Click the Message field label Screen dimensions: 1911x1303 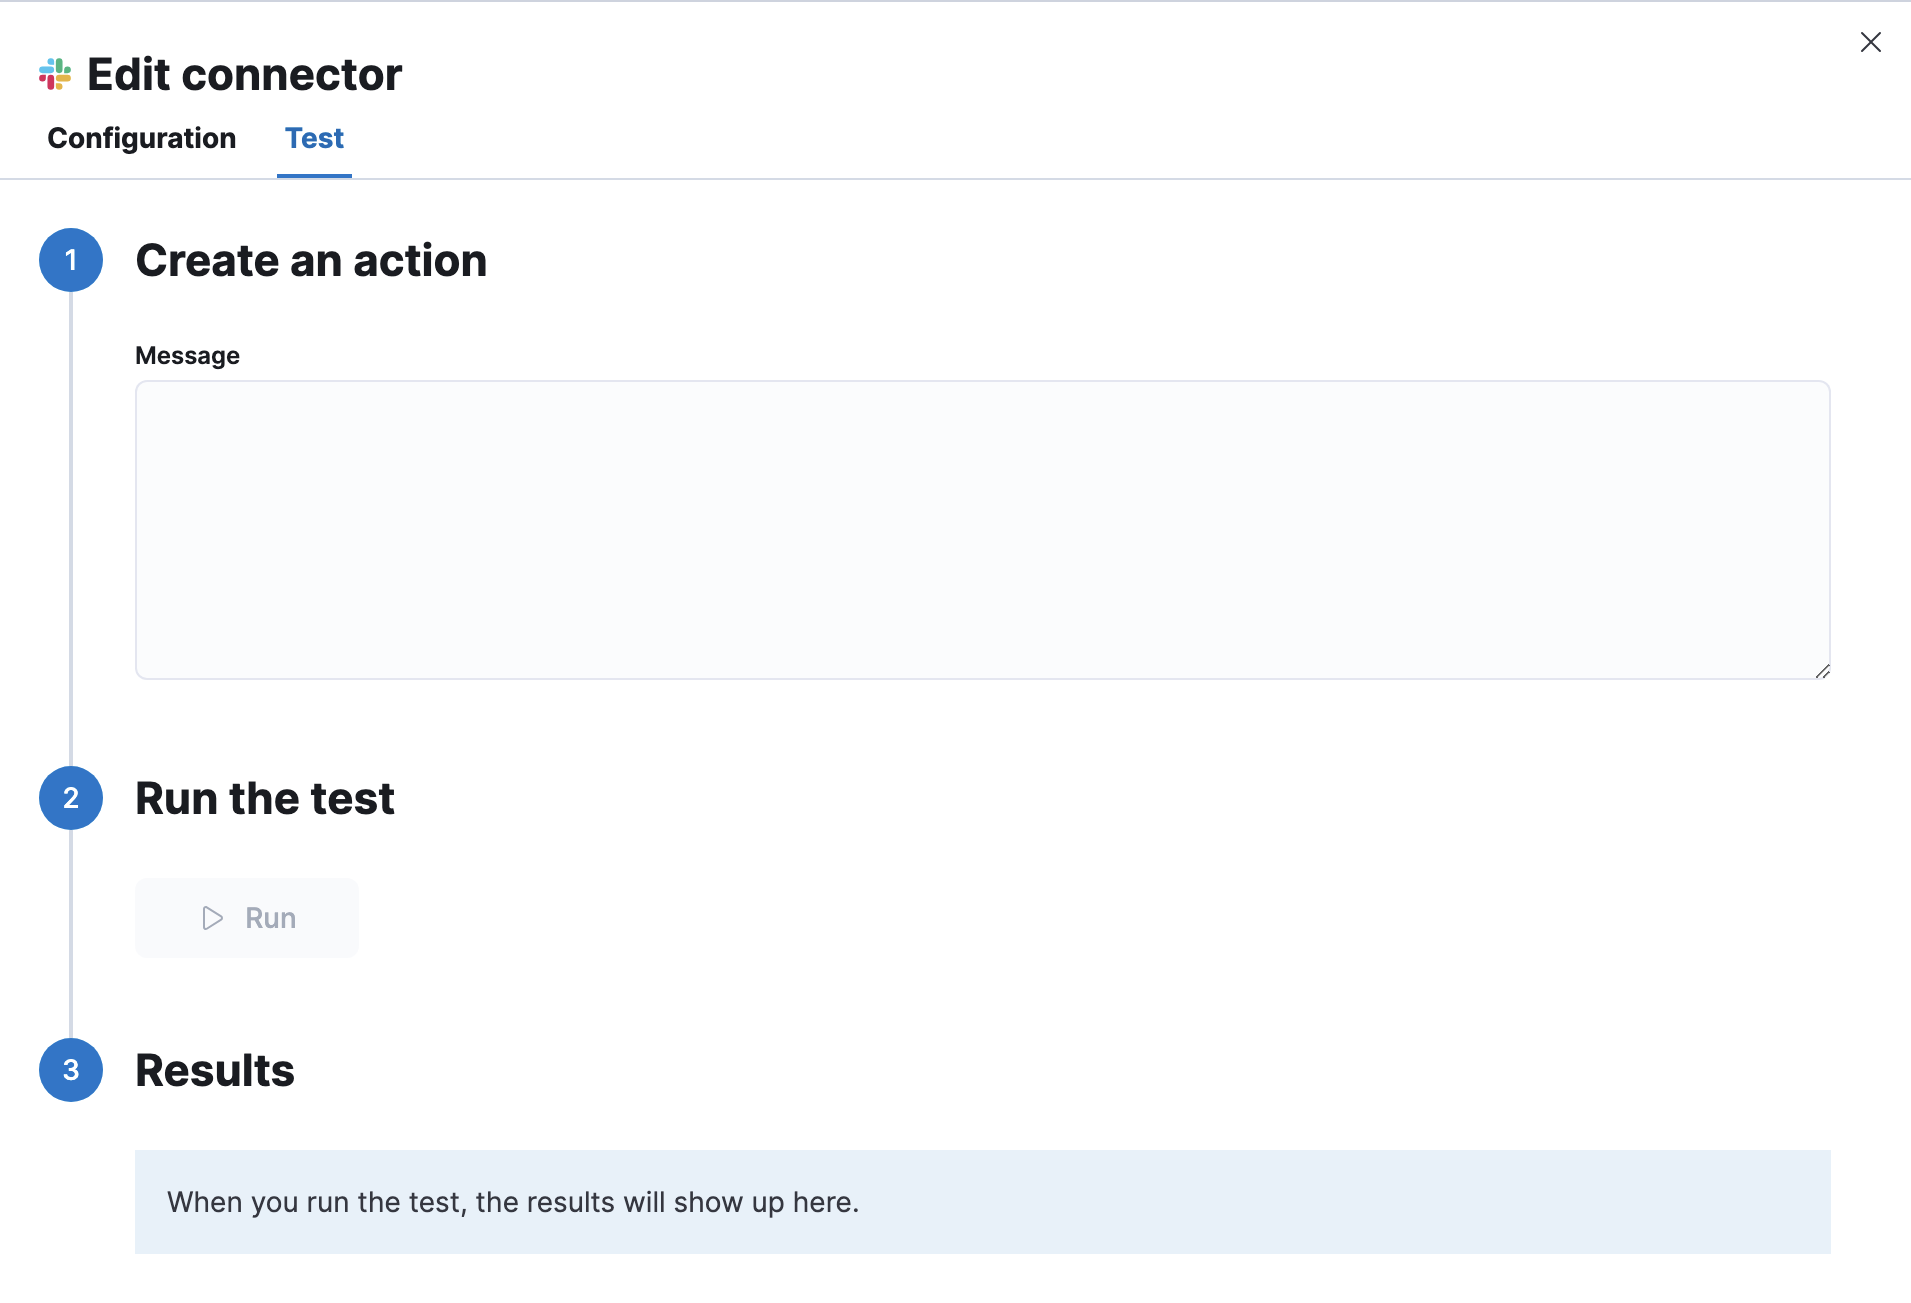187,355
